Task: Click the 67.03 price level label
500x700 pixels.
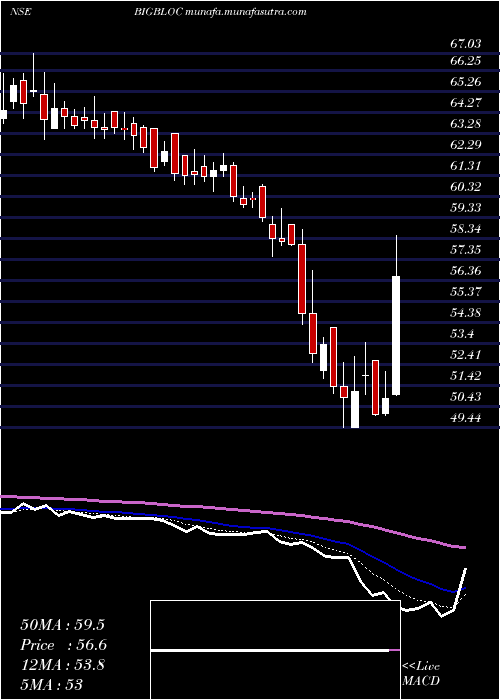Action: click(x=466, y=44)
